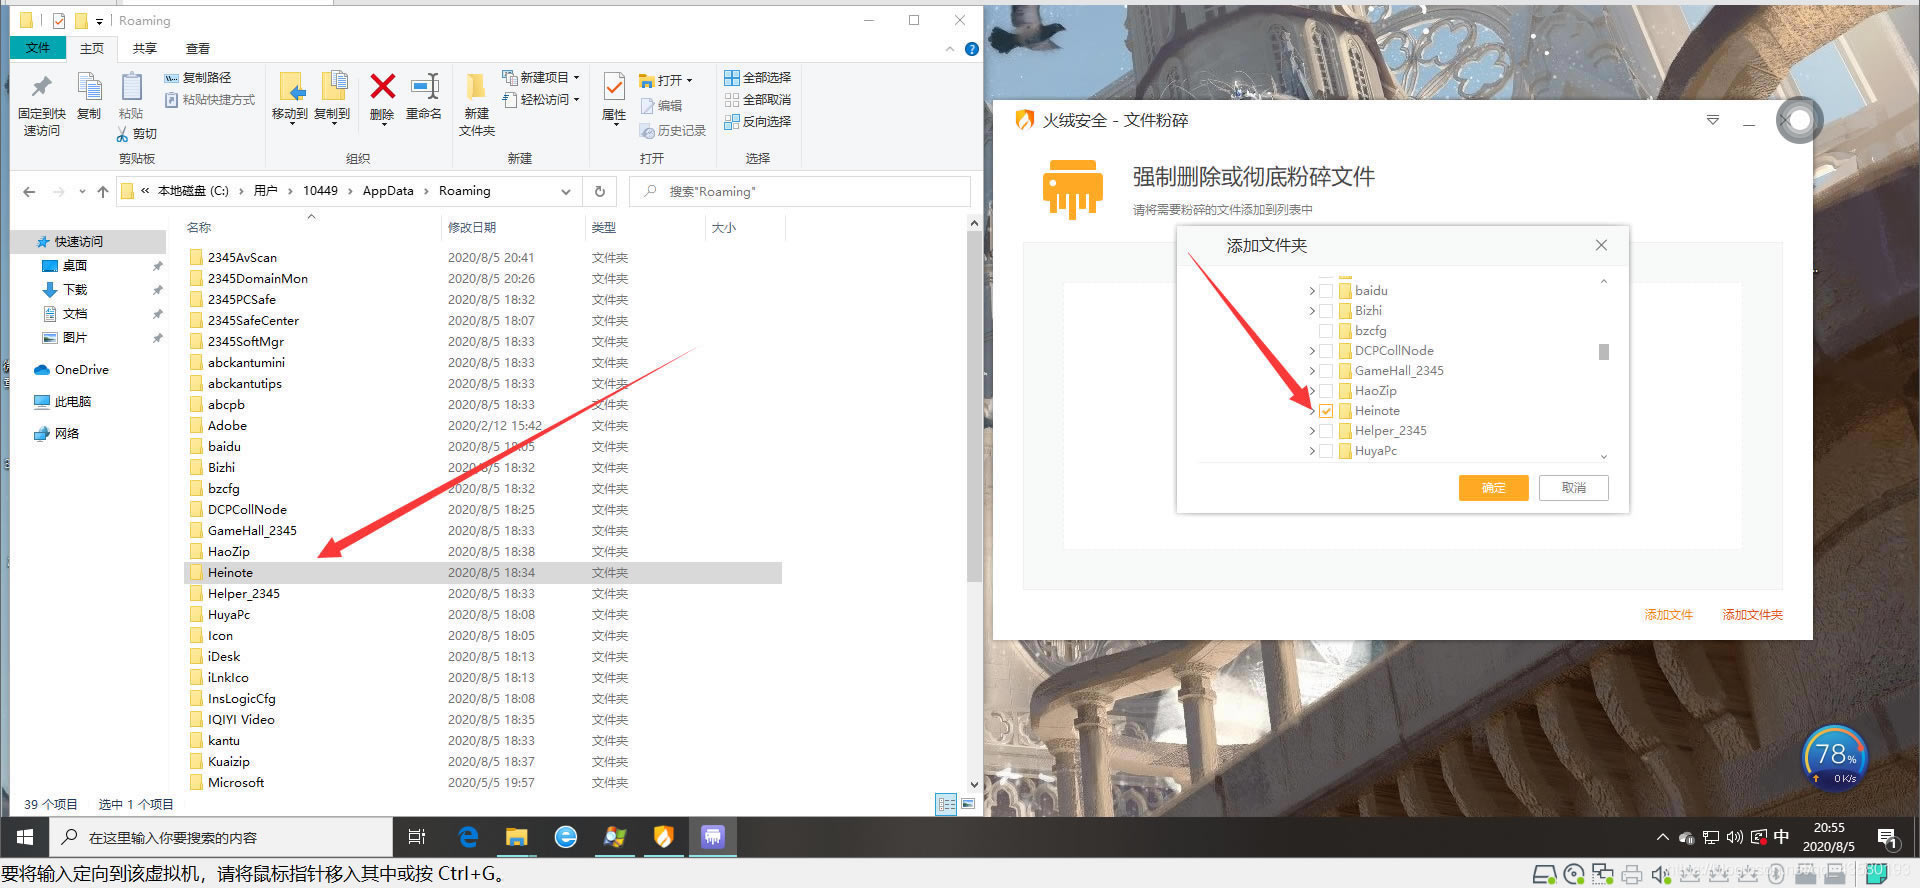1920x888 pixels.
Task: Confirm with the orange 确定 button
Action: pyautogui.click(x=1494, y=488)
